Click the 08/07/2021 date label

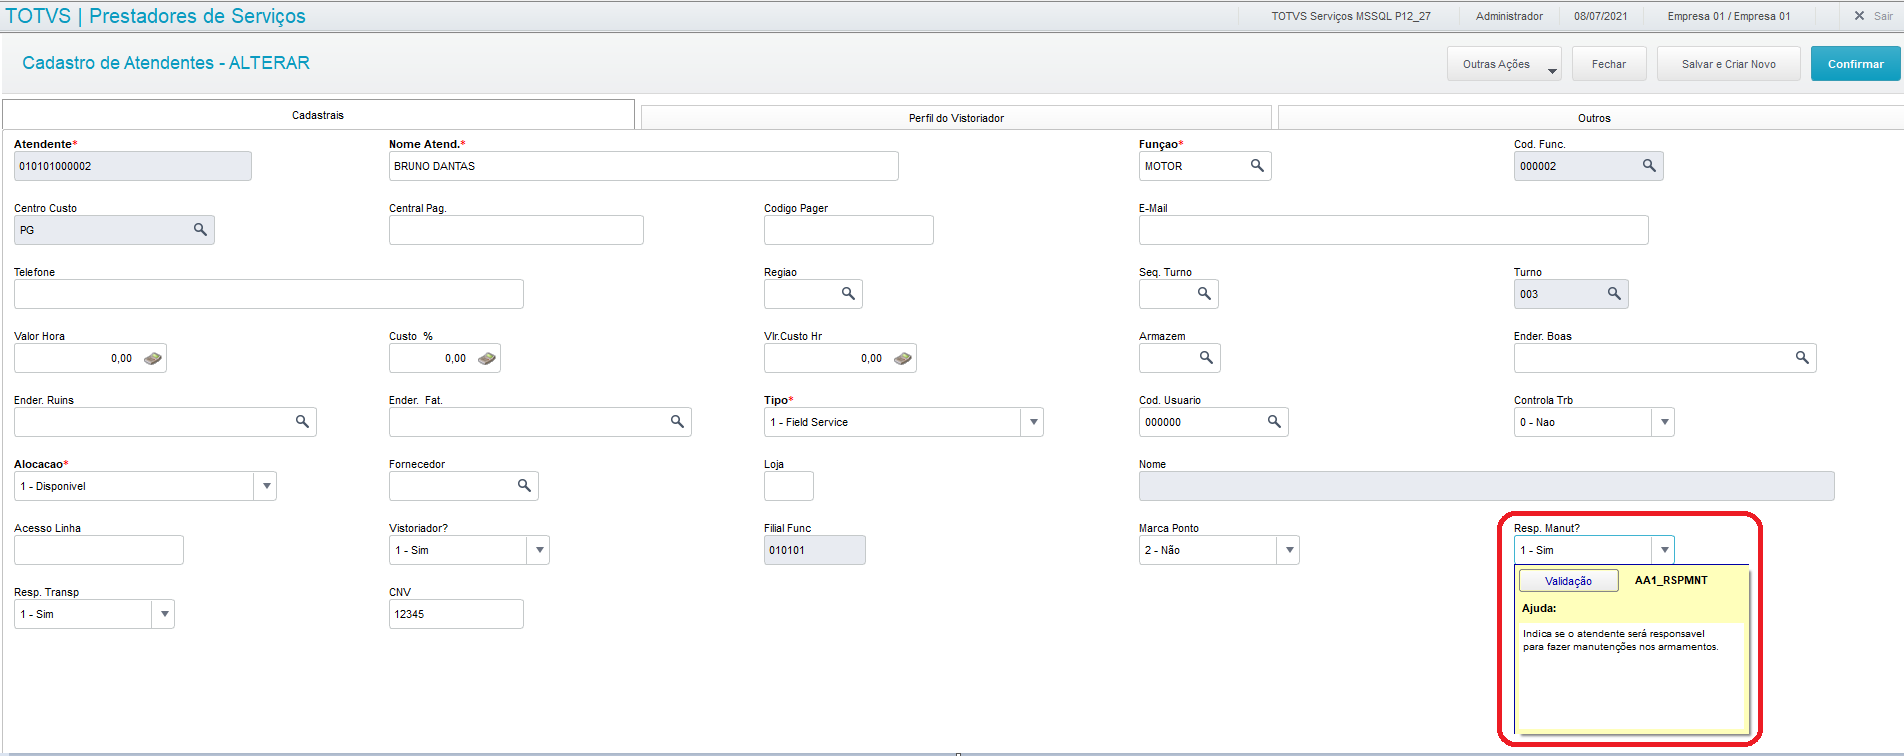click(x=1600, y=16)
